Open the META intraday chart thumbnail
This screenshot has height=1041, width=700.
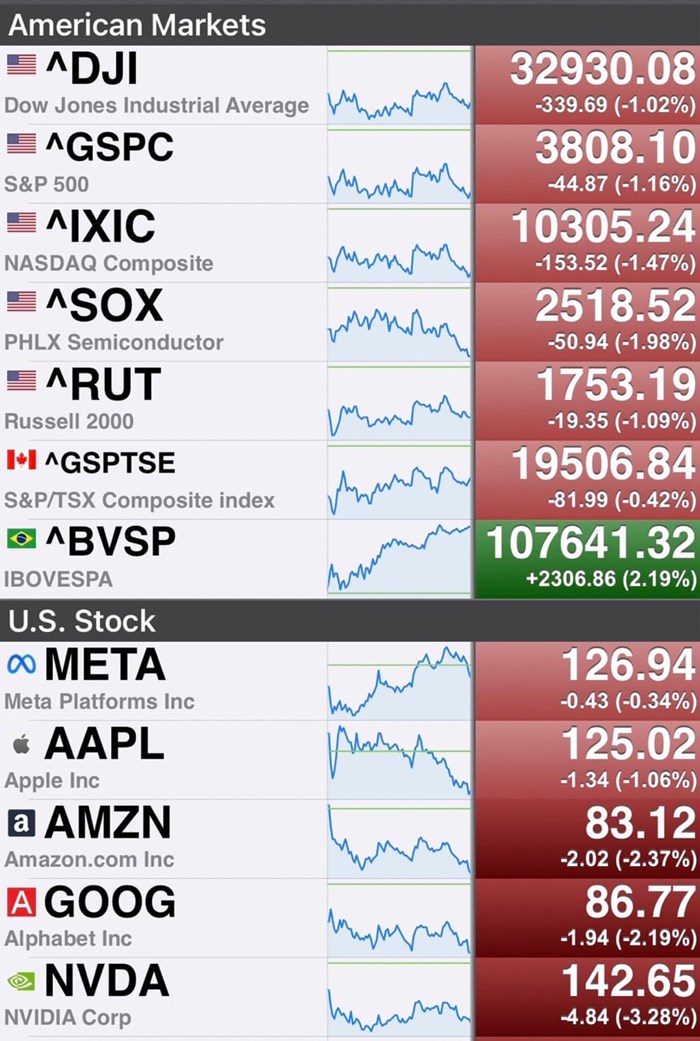point(399,680)
